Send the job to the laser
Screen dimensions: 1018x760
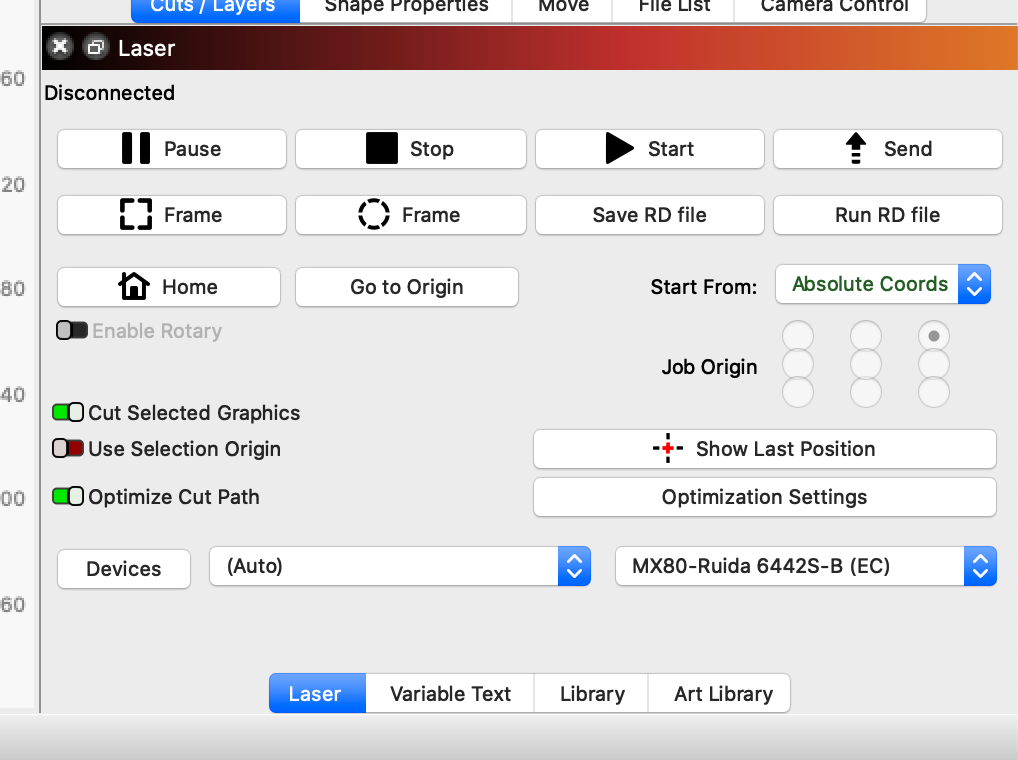[888, 149]
